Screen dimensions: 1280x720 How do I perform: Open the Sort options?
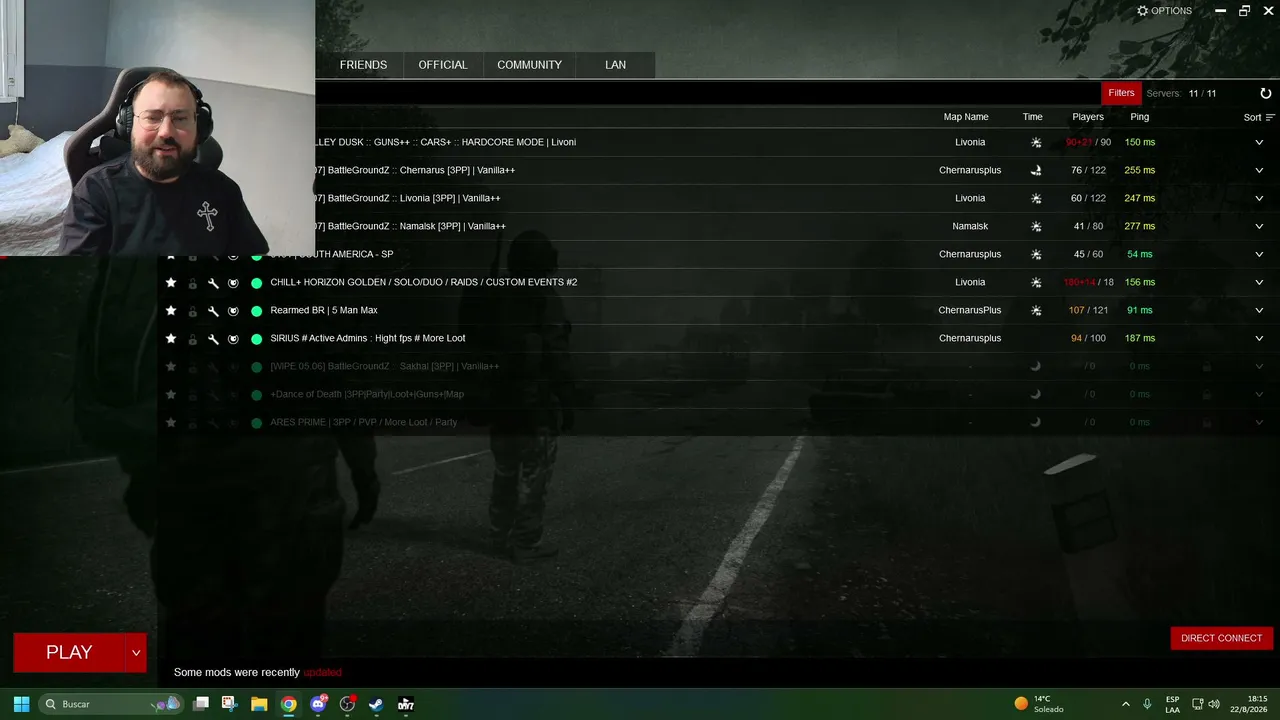point(1259,117)
